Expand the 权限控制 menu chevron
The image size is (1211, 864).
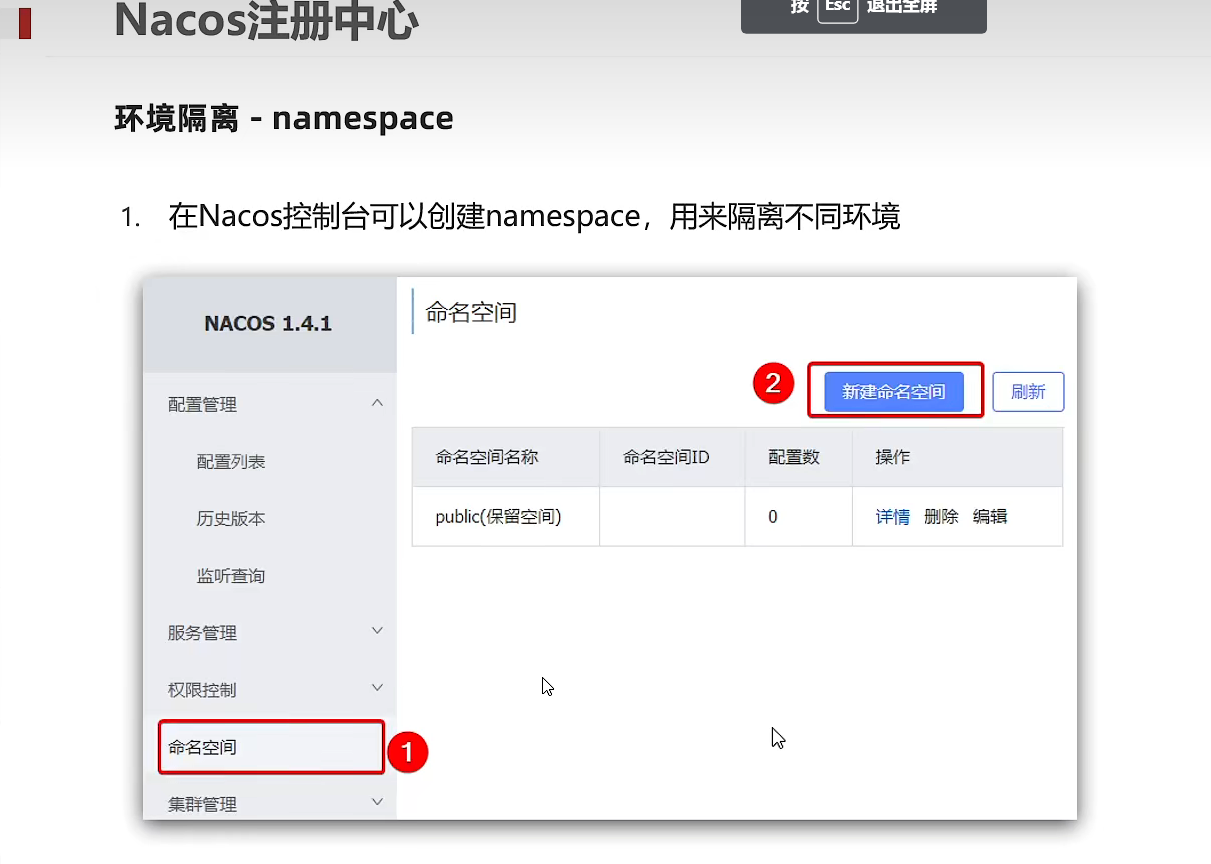(x=377, y=688)
